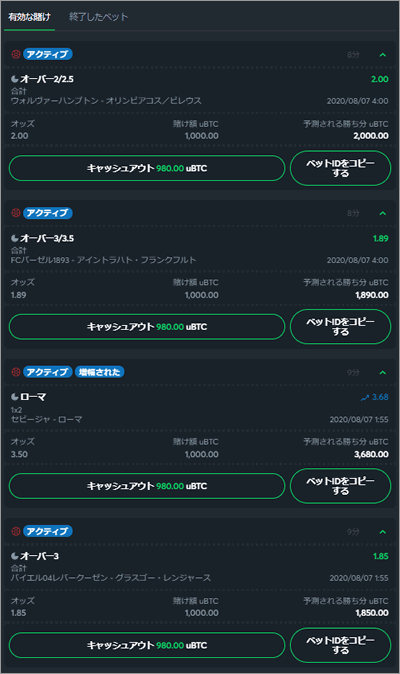Click half-circle icon beside オーバー3/3.5

tap(15, 238)
